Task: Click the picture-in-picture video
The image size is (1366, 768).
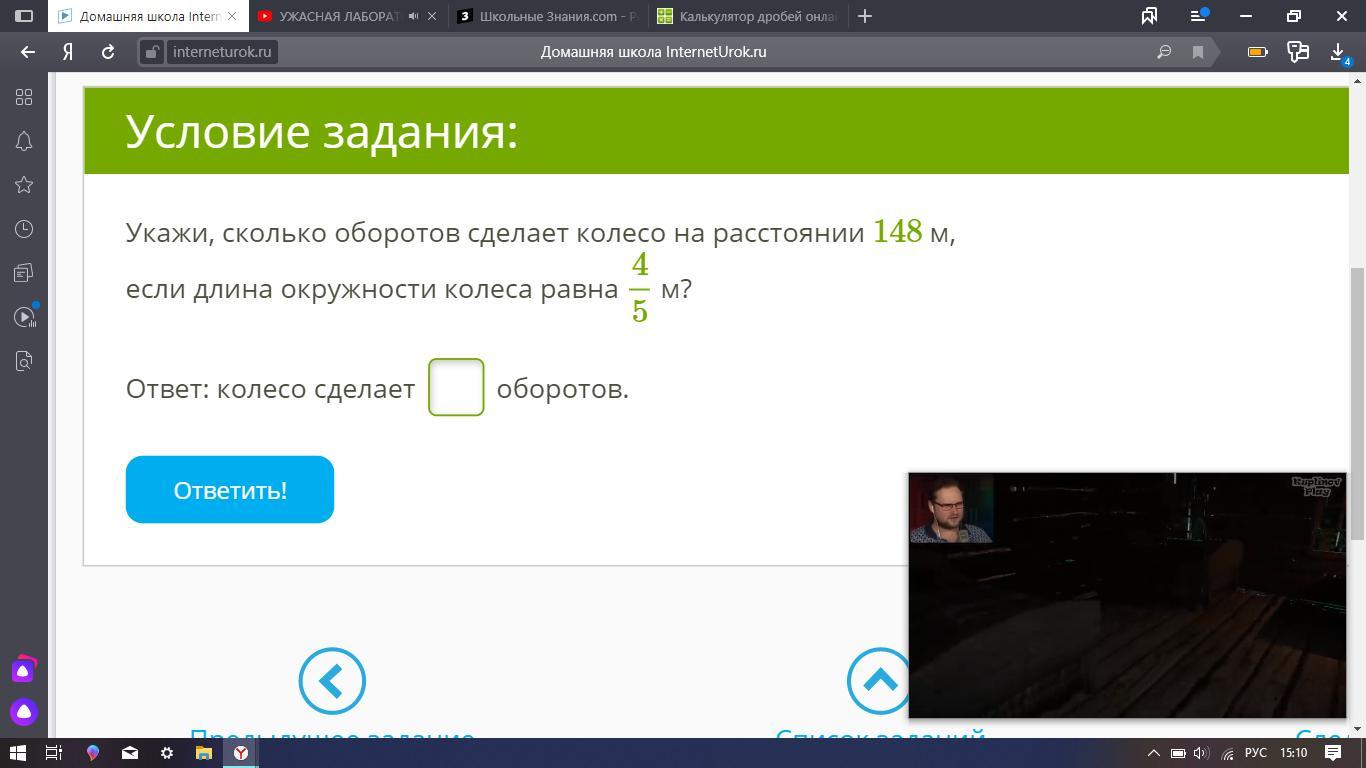Action: 1127,595
